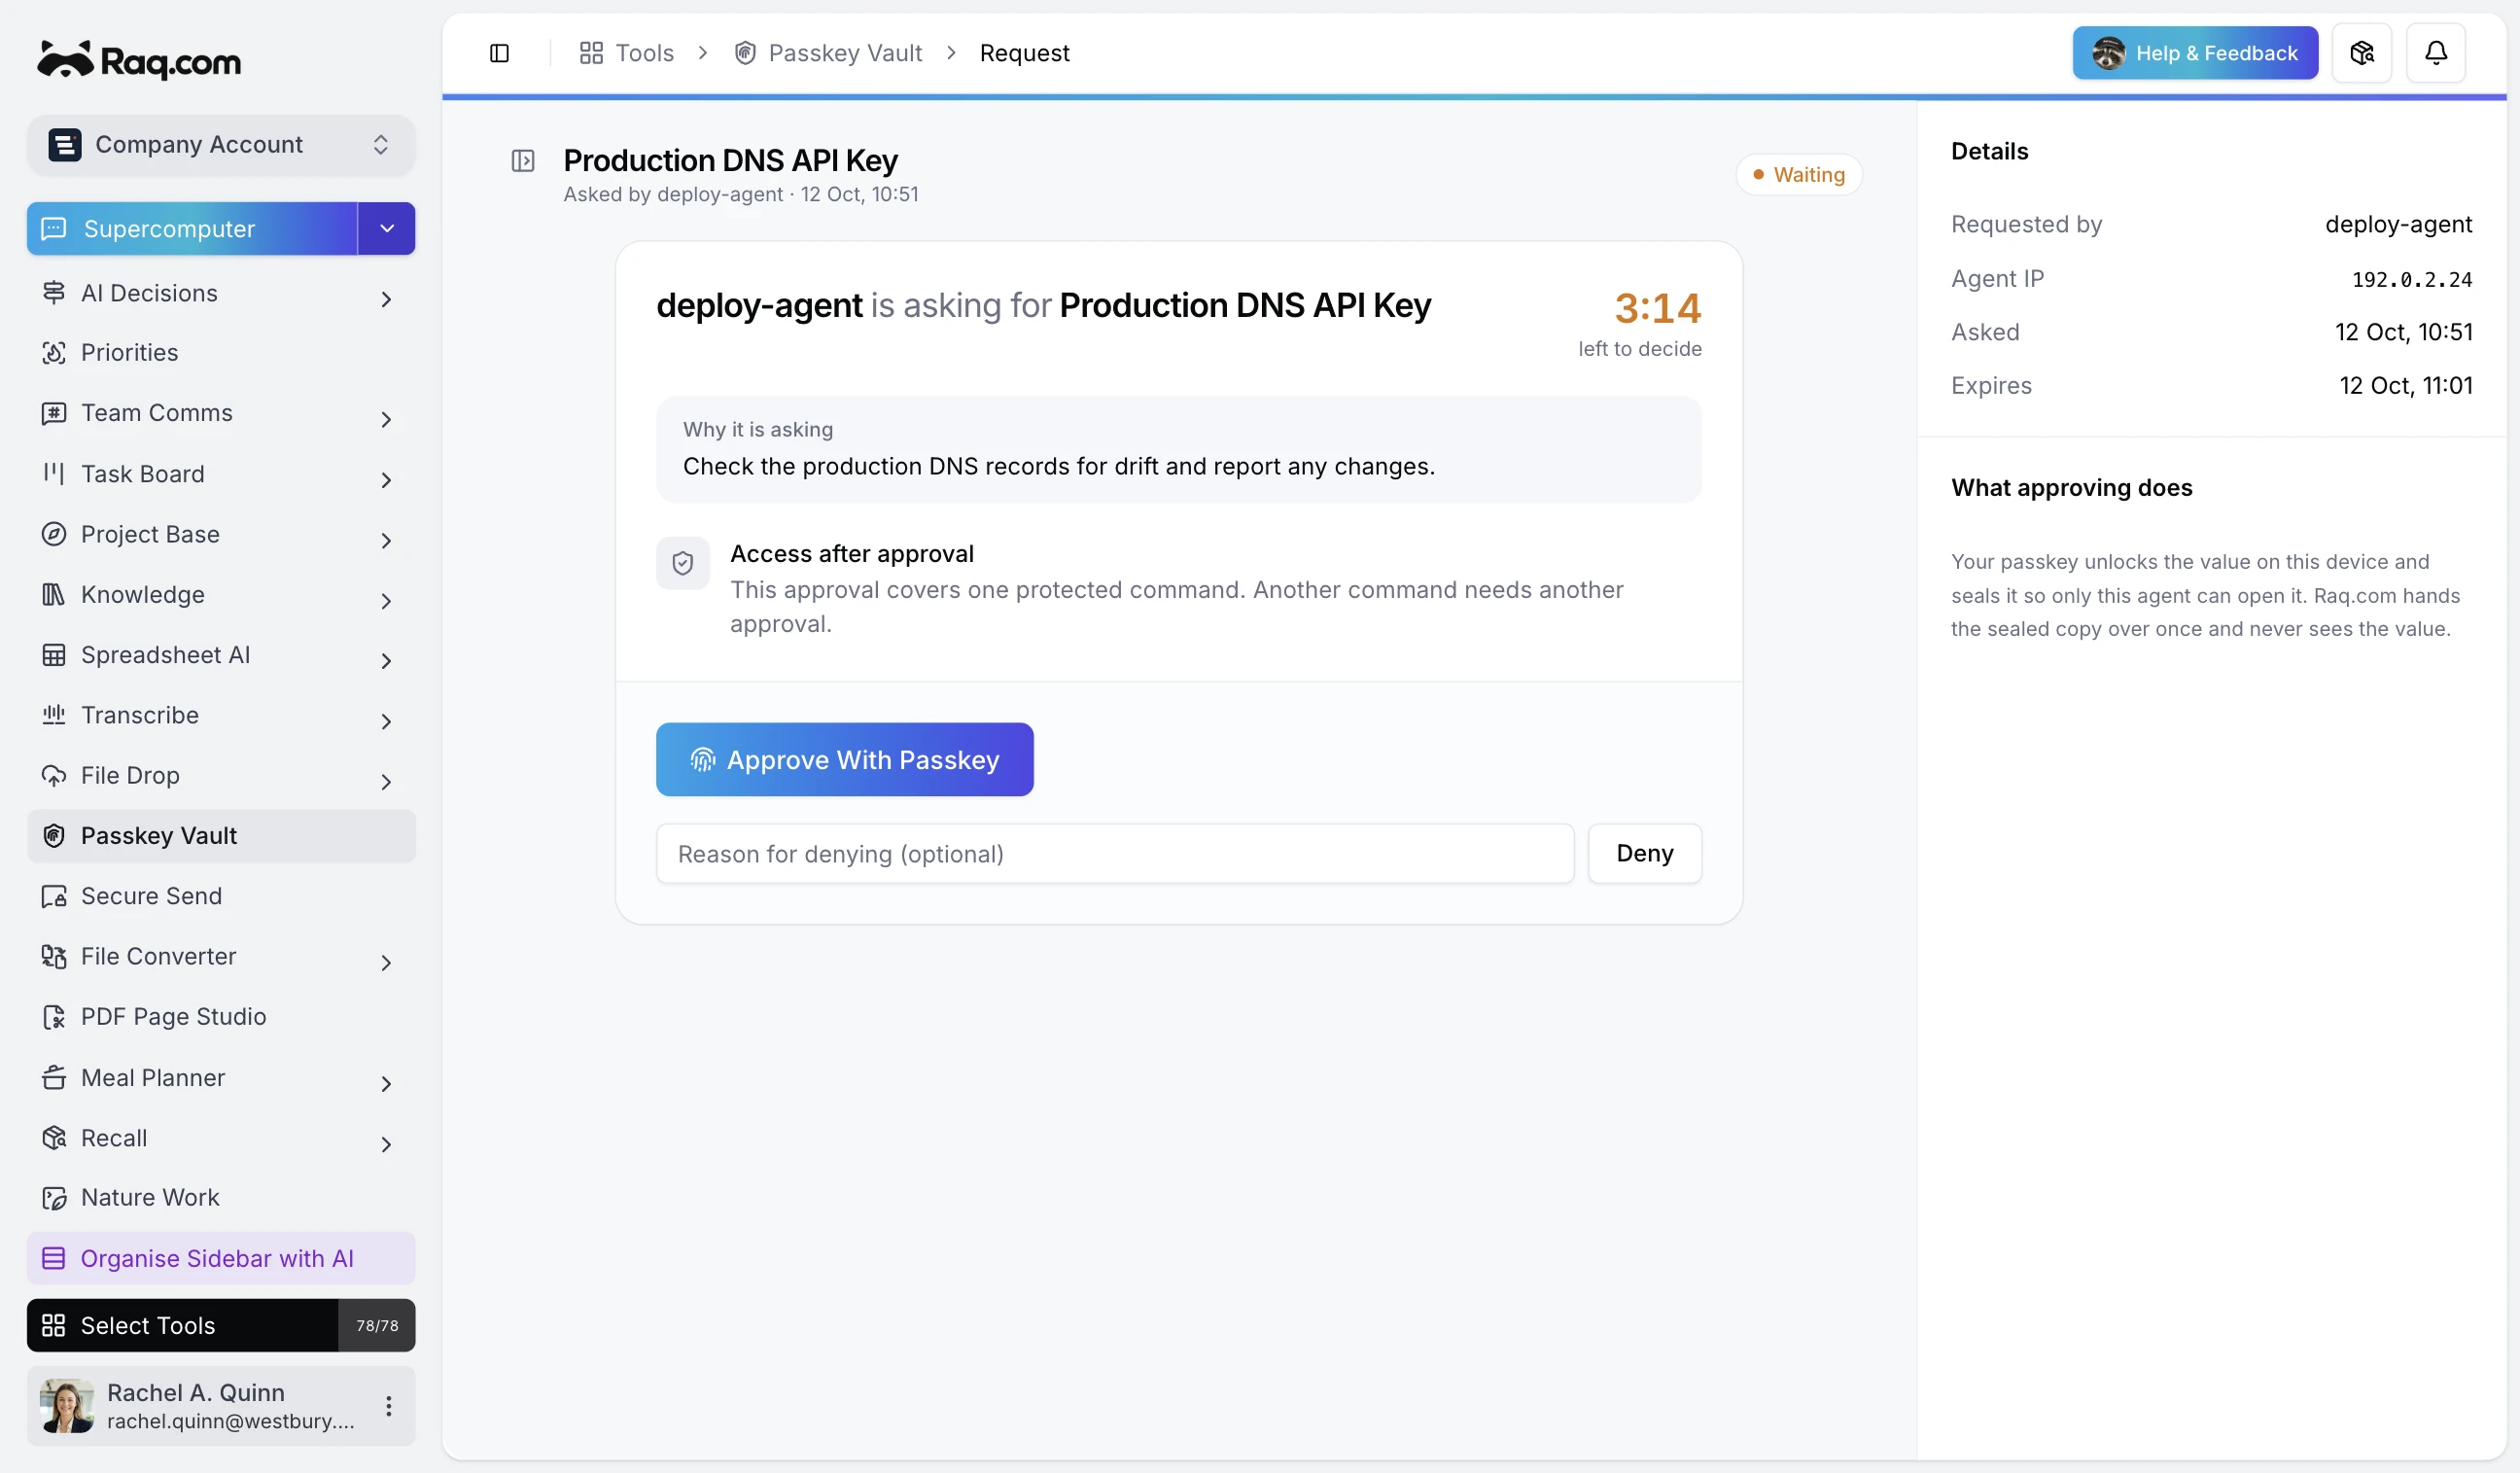Click the PDF Page Studio icon
The width and height of the screenshot is (2520, 1473).
click(x=54, y=1017)
